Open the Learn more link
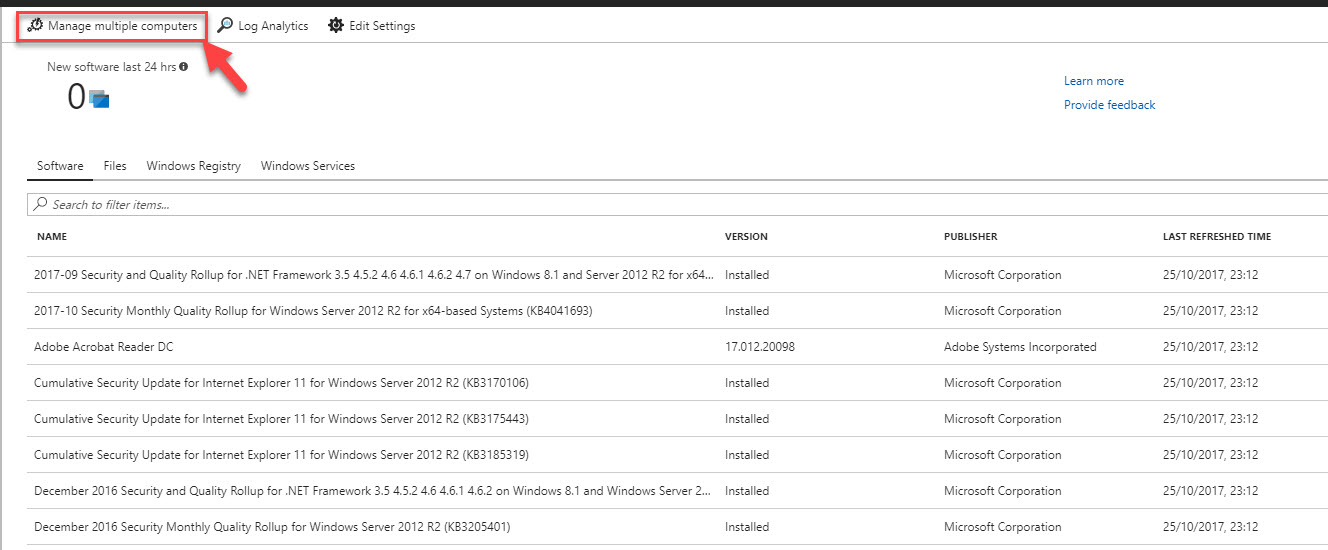Screen dimensions: 1328x550 [x=1094, y=81]
